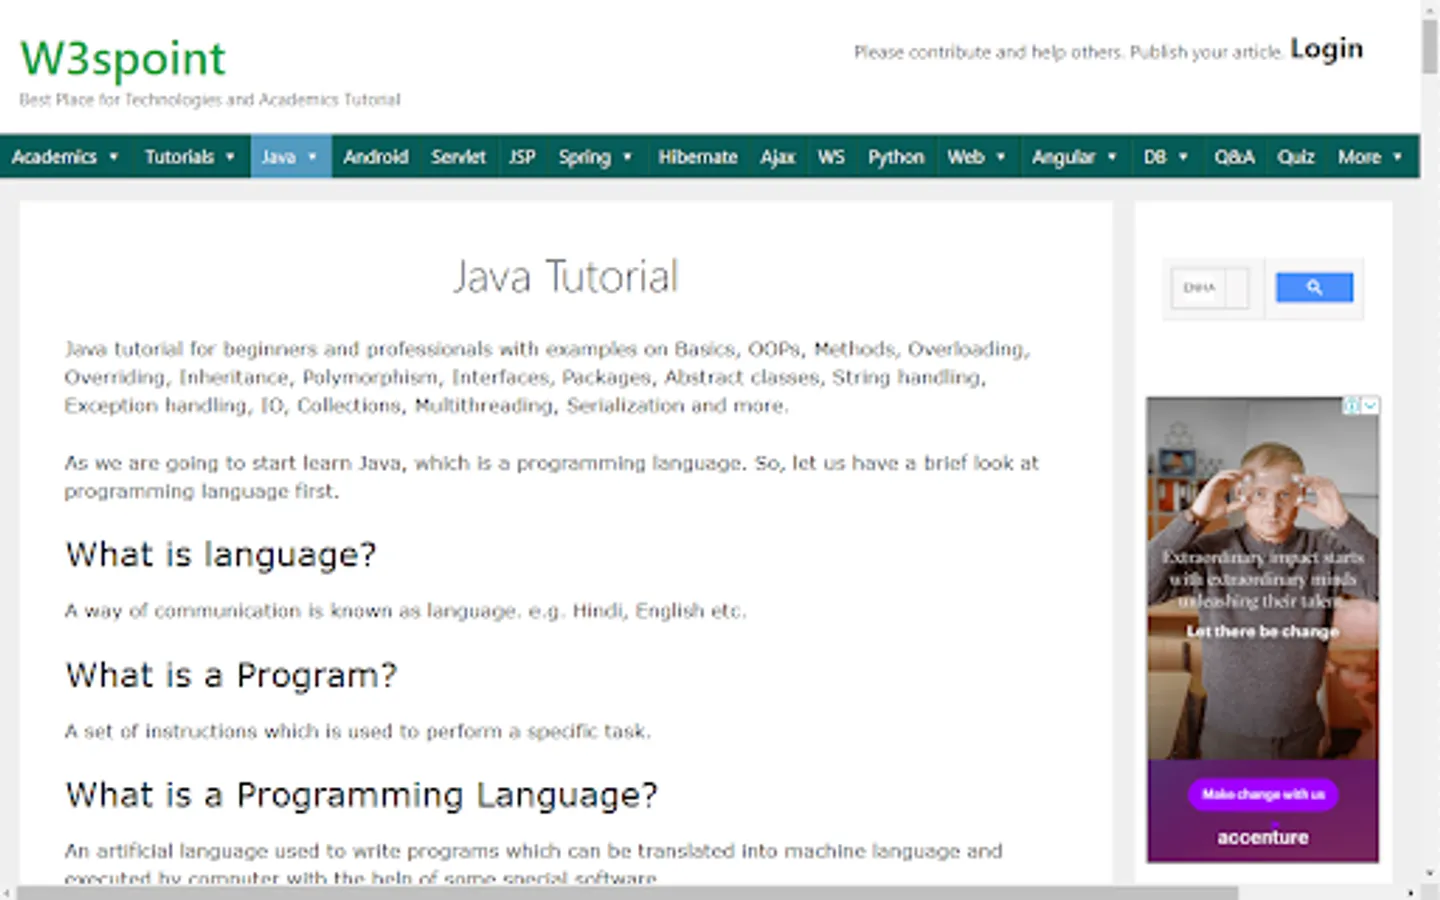This screenshot has width=1440, height=900.
Task: Go to the Python menu item
Action: 895,157
